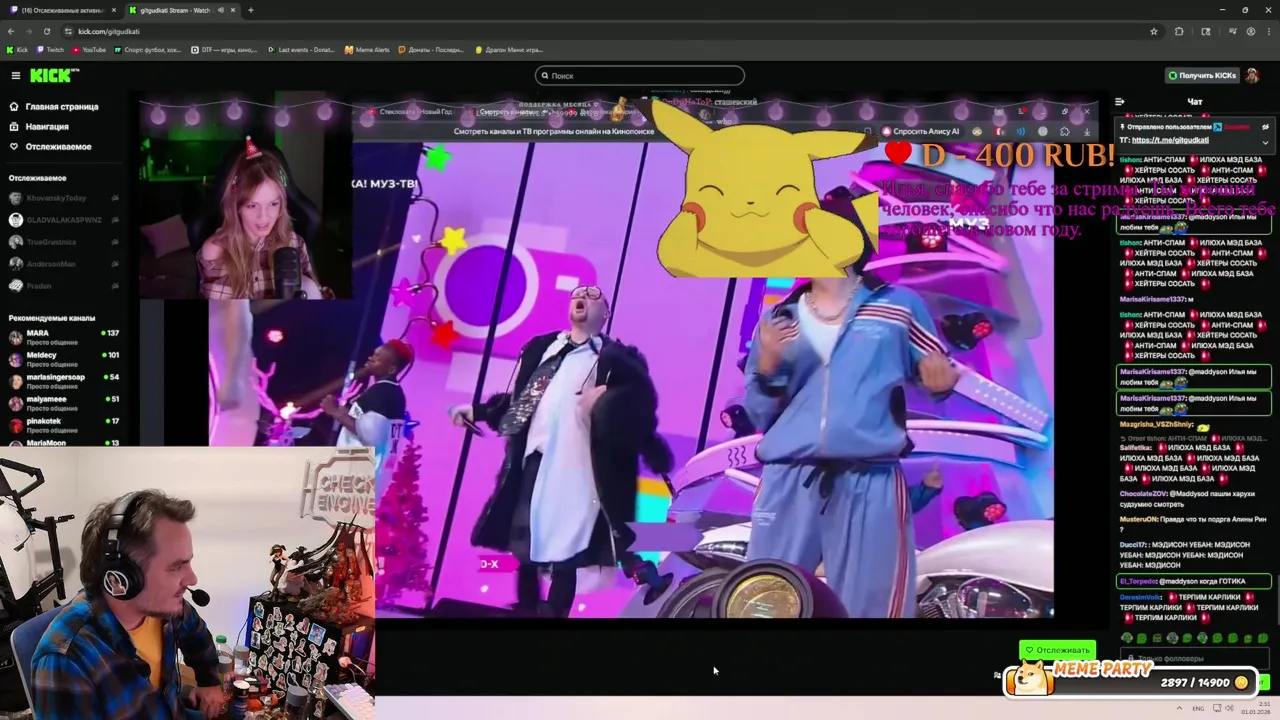Focus the Поиск search field
The height and width of the screenshot is (720, 1280).
(x=640, y=75)
